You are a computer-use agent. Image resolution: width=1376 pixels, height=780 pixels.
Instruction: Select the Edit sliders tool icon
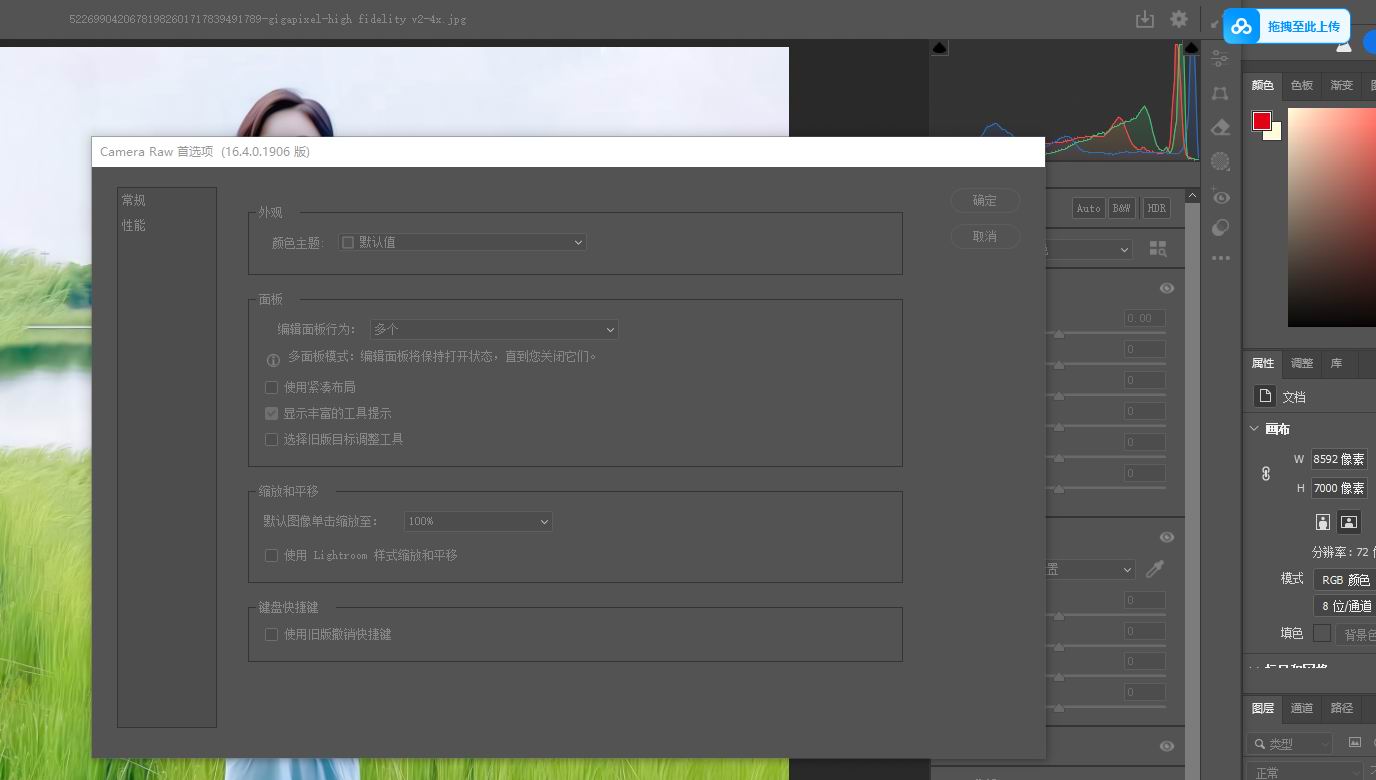click(x=1220, y=59)
